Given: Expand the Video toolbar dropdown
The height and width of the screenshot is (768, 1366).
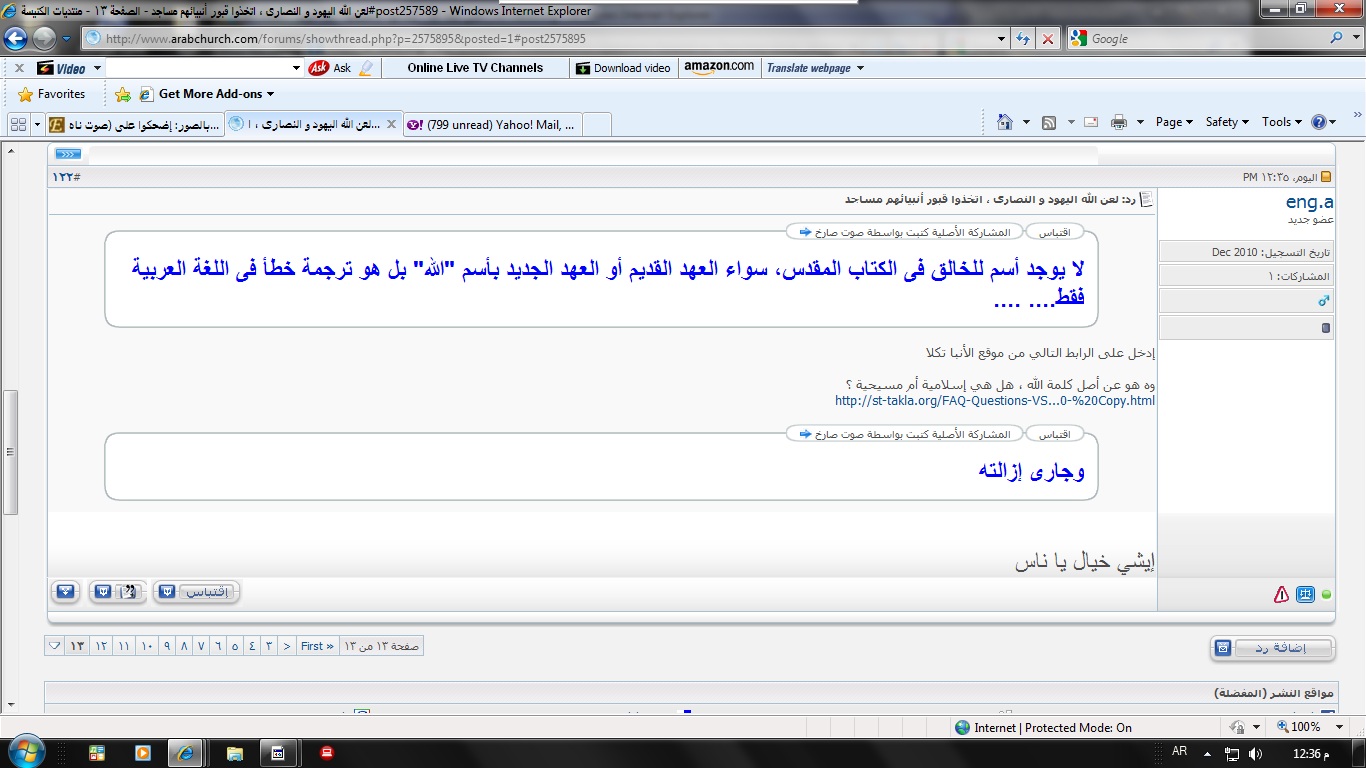Looking at the screenshot, I should point(97,68).
